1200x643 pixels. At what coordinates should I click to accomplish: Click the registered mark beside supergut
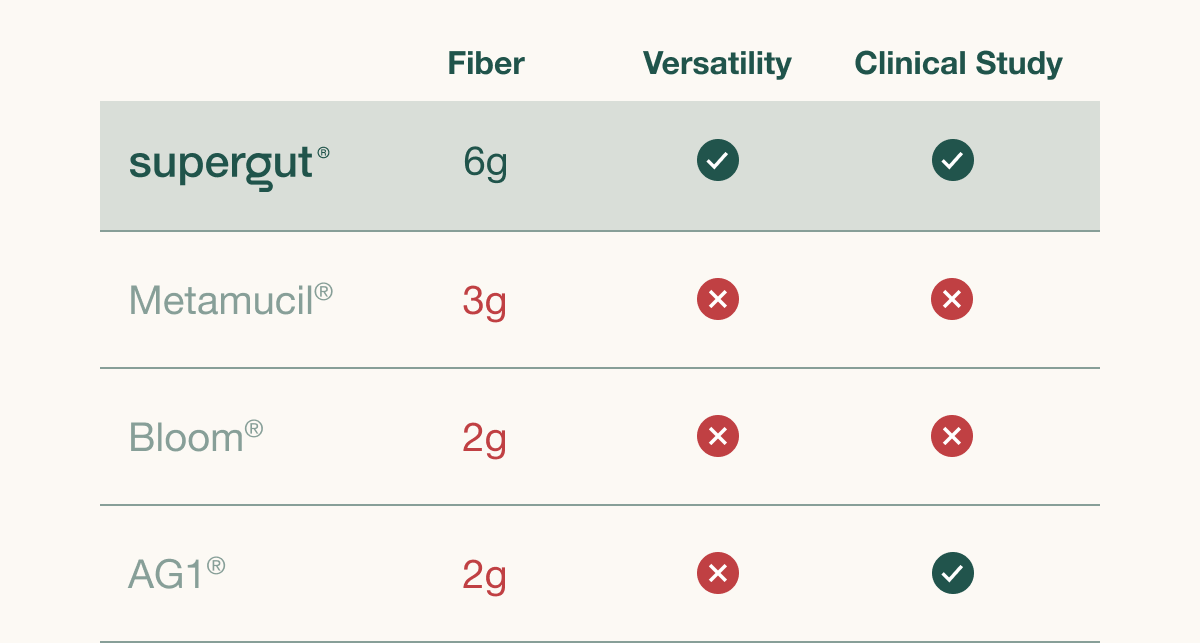[323, 153]
